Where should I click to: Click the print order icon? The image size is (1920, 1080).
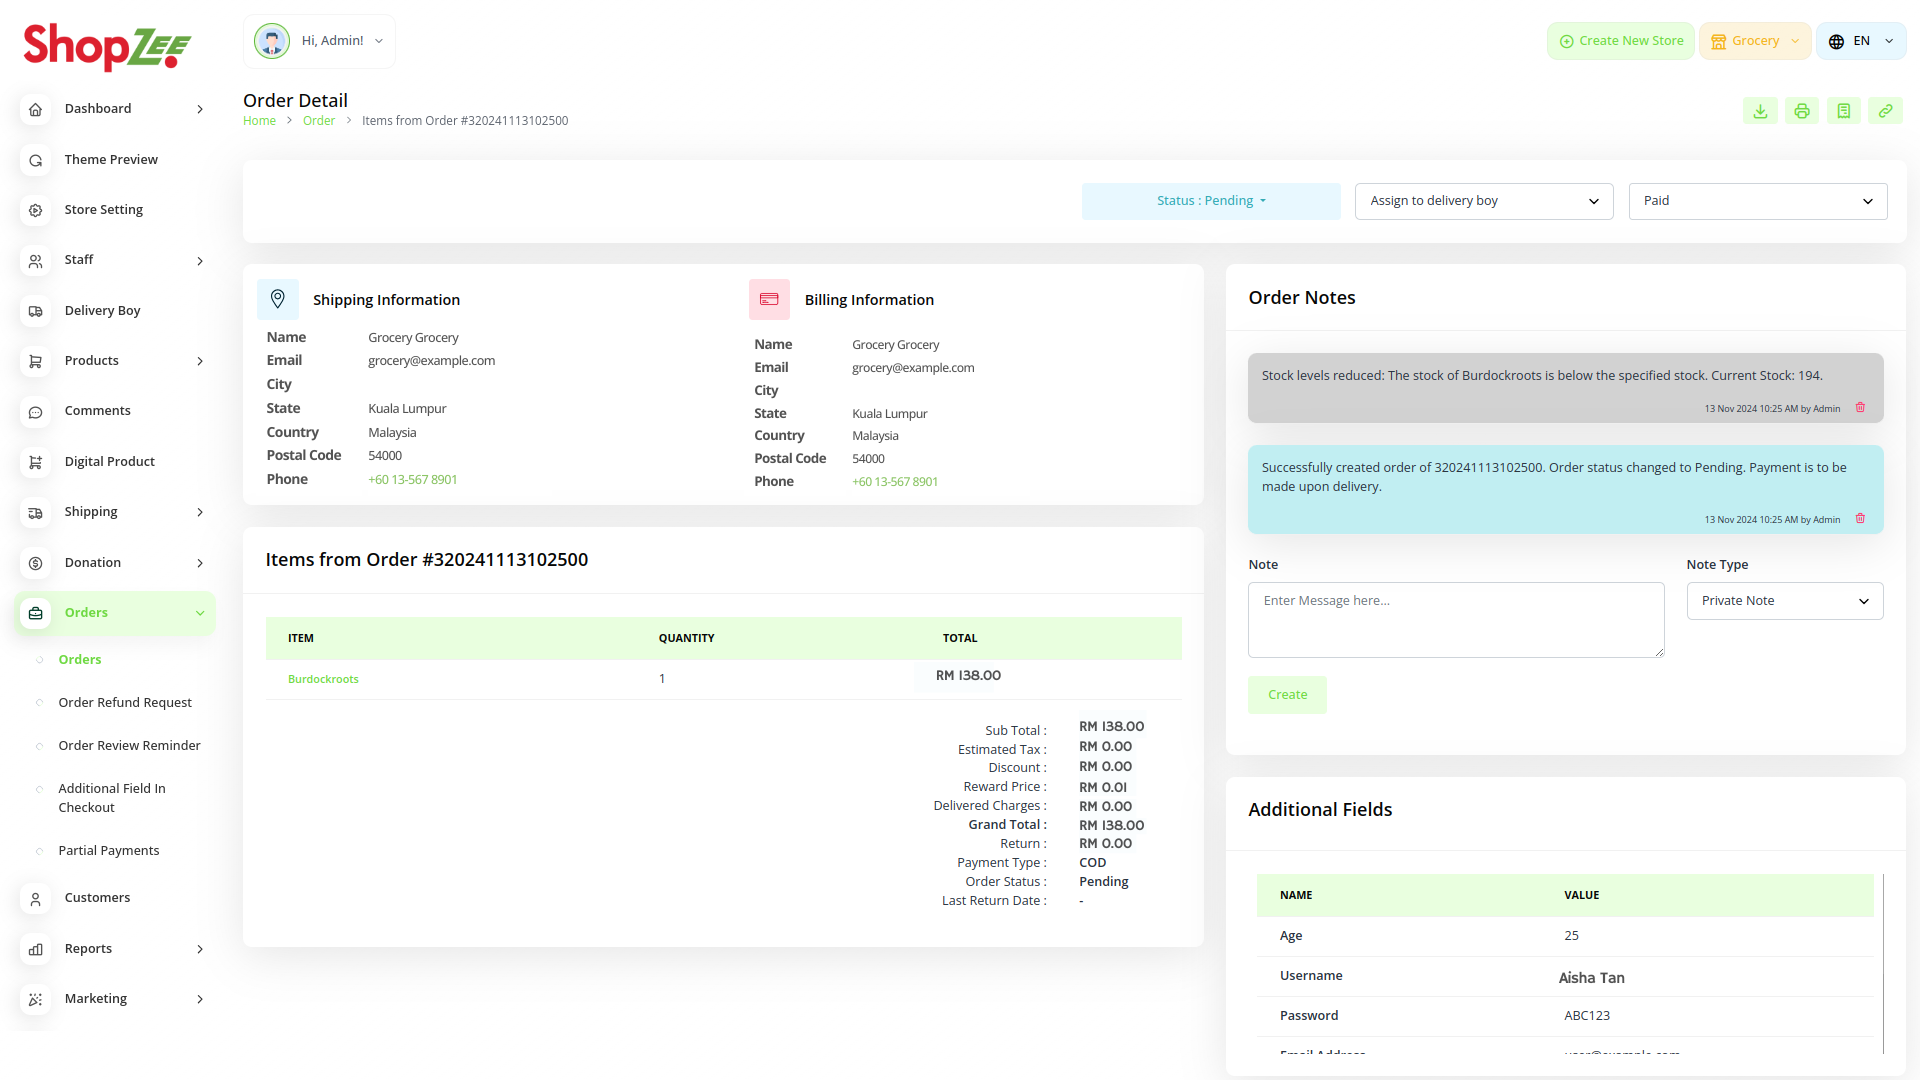coord(1802,111)
